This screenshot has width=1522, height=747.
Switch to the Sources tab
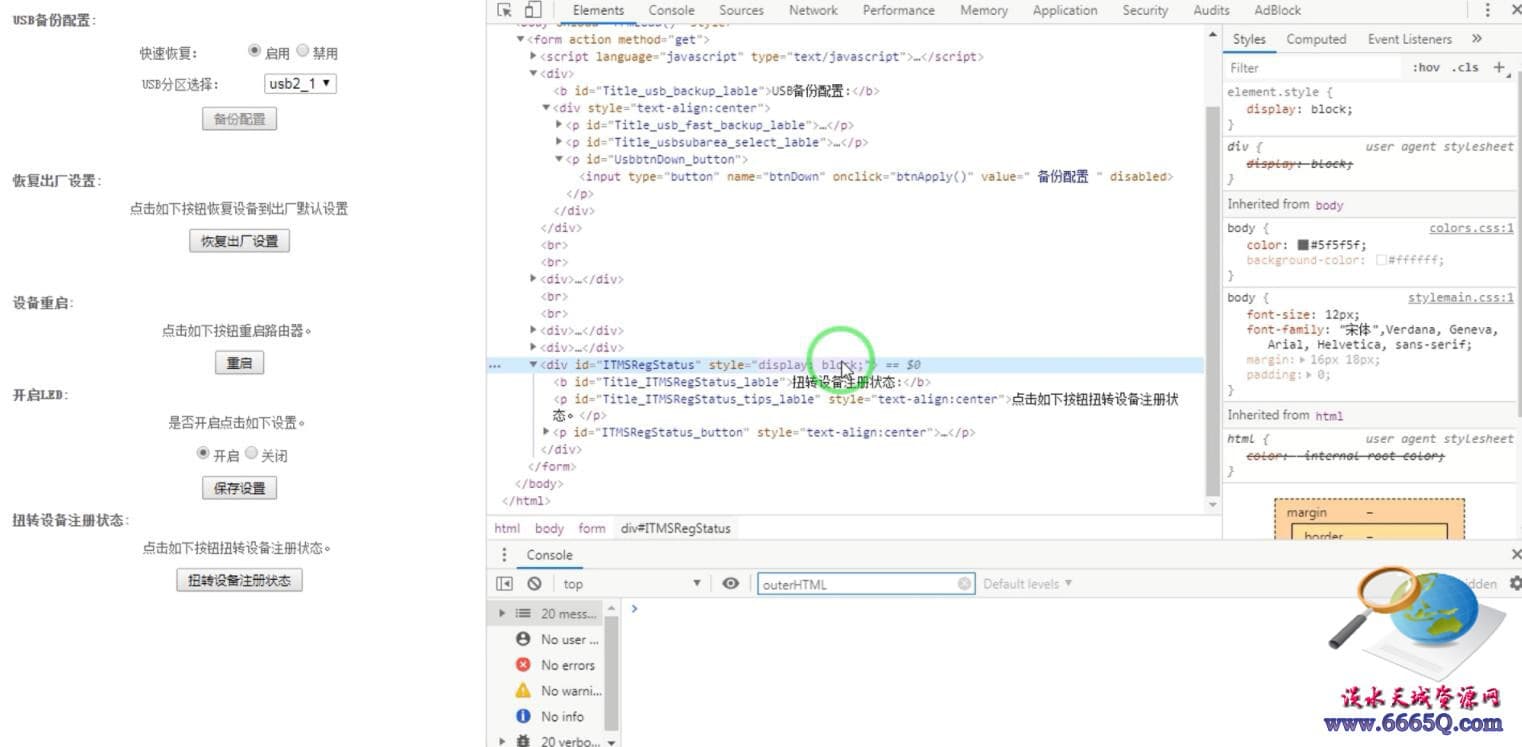click(x=741, y=10)
